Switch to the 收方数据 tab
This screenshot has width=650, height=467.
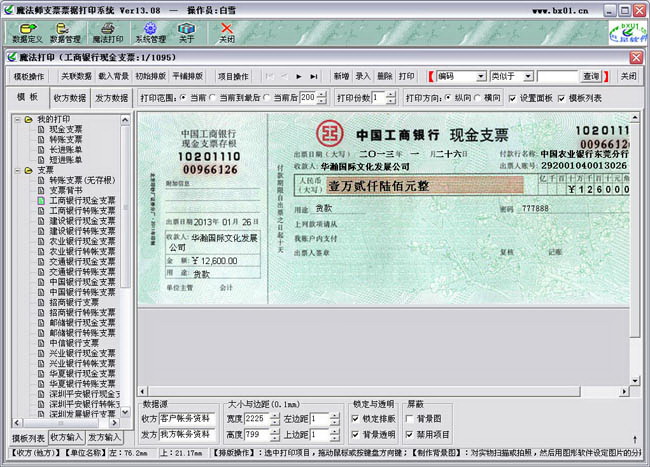[x=70, y=98]
